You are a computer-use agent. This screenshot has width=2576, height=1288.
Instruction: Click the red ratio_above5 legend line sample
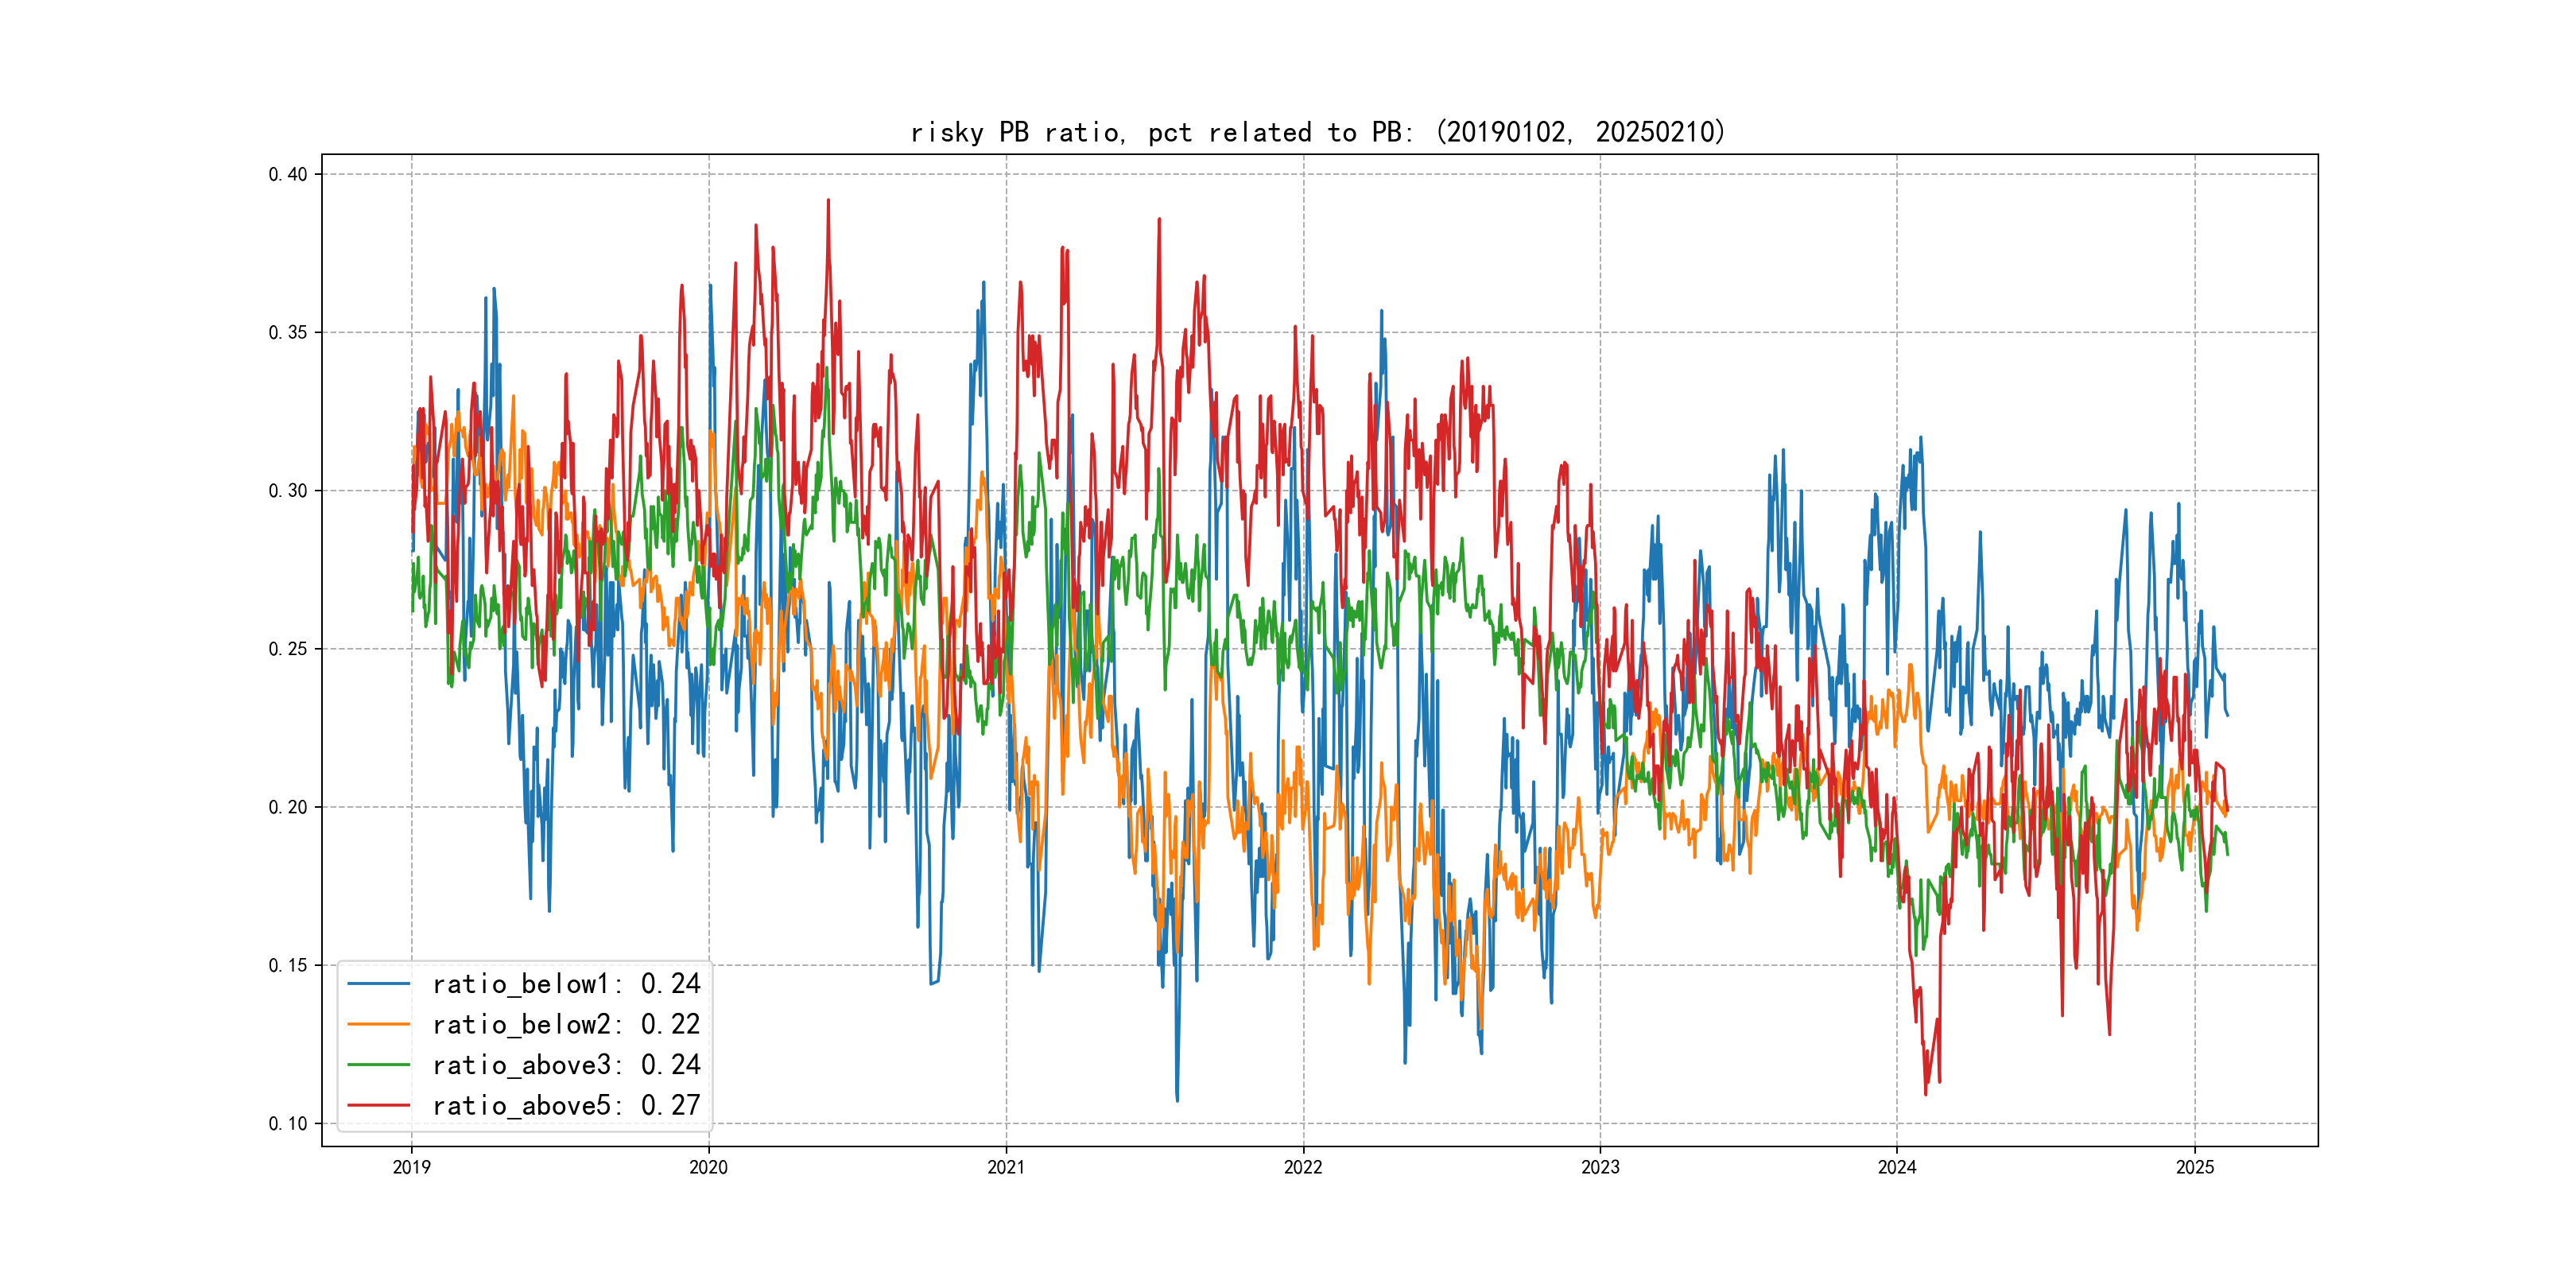[x=378, y=1105]
